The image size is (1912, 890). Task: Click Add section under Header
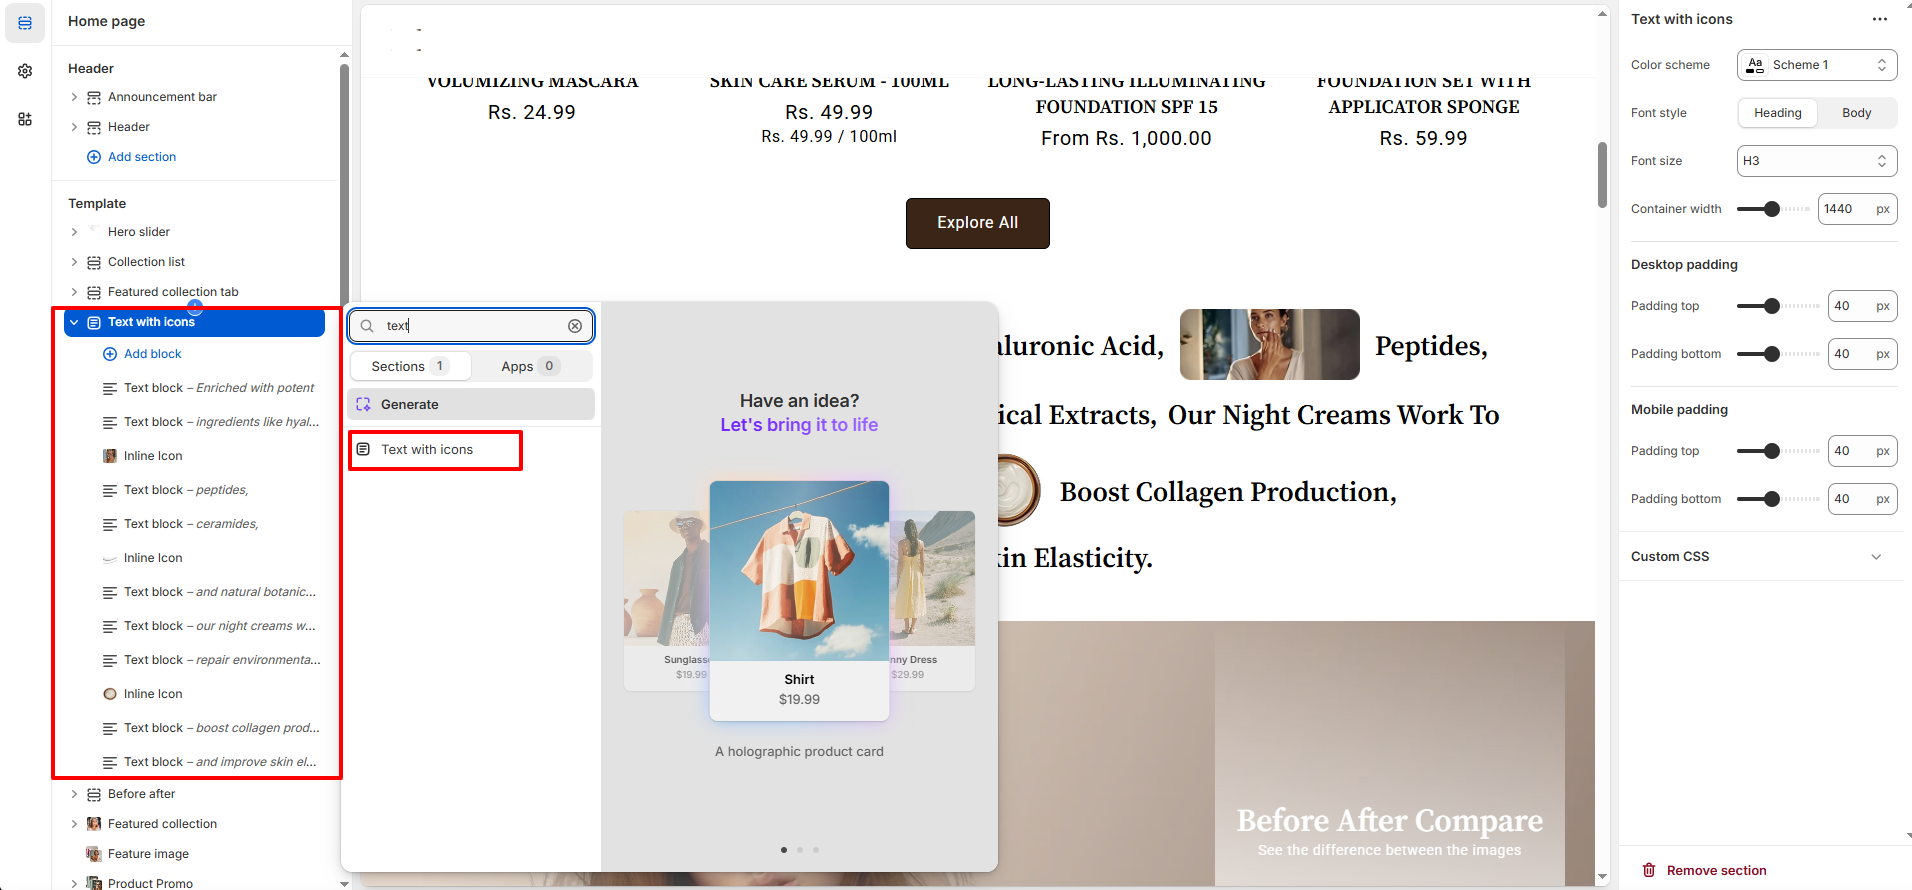[141, 157]
